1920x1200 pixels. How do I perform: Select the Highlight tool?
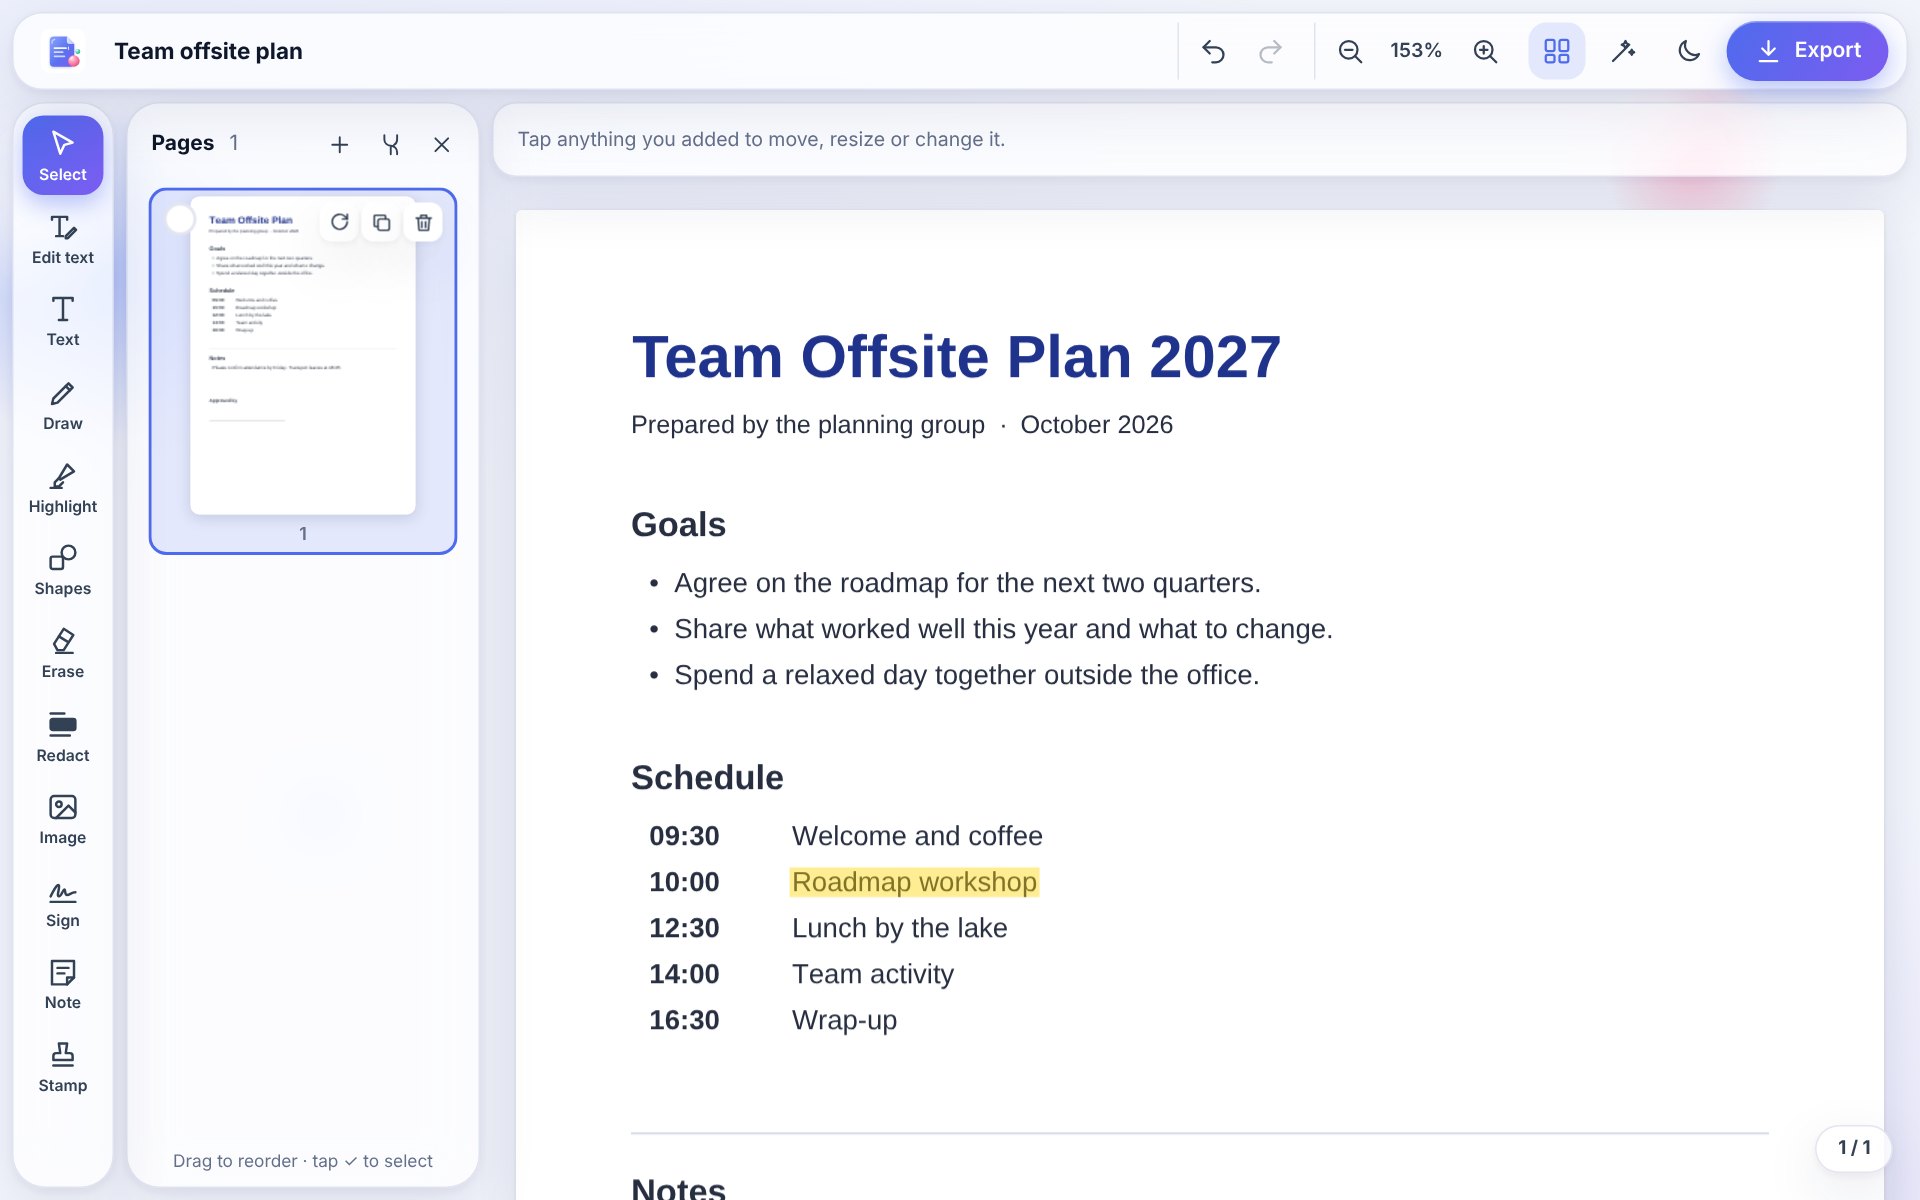62,488
